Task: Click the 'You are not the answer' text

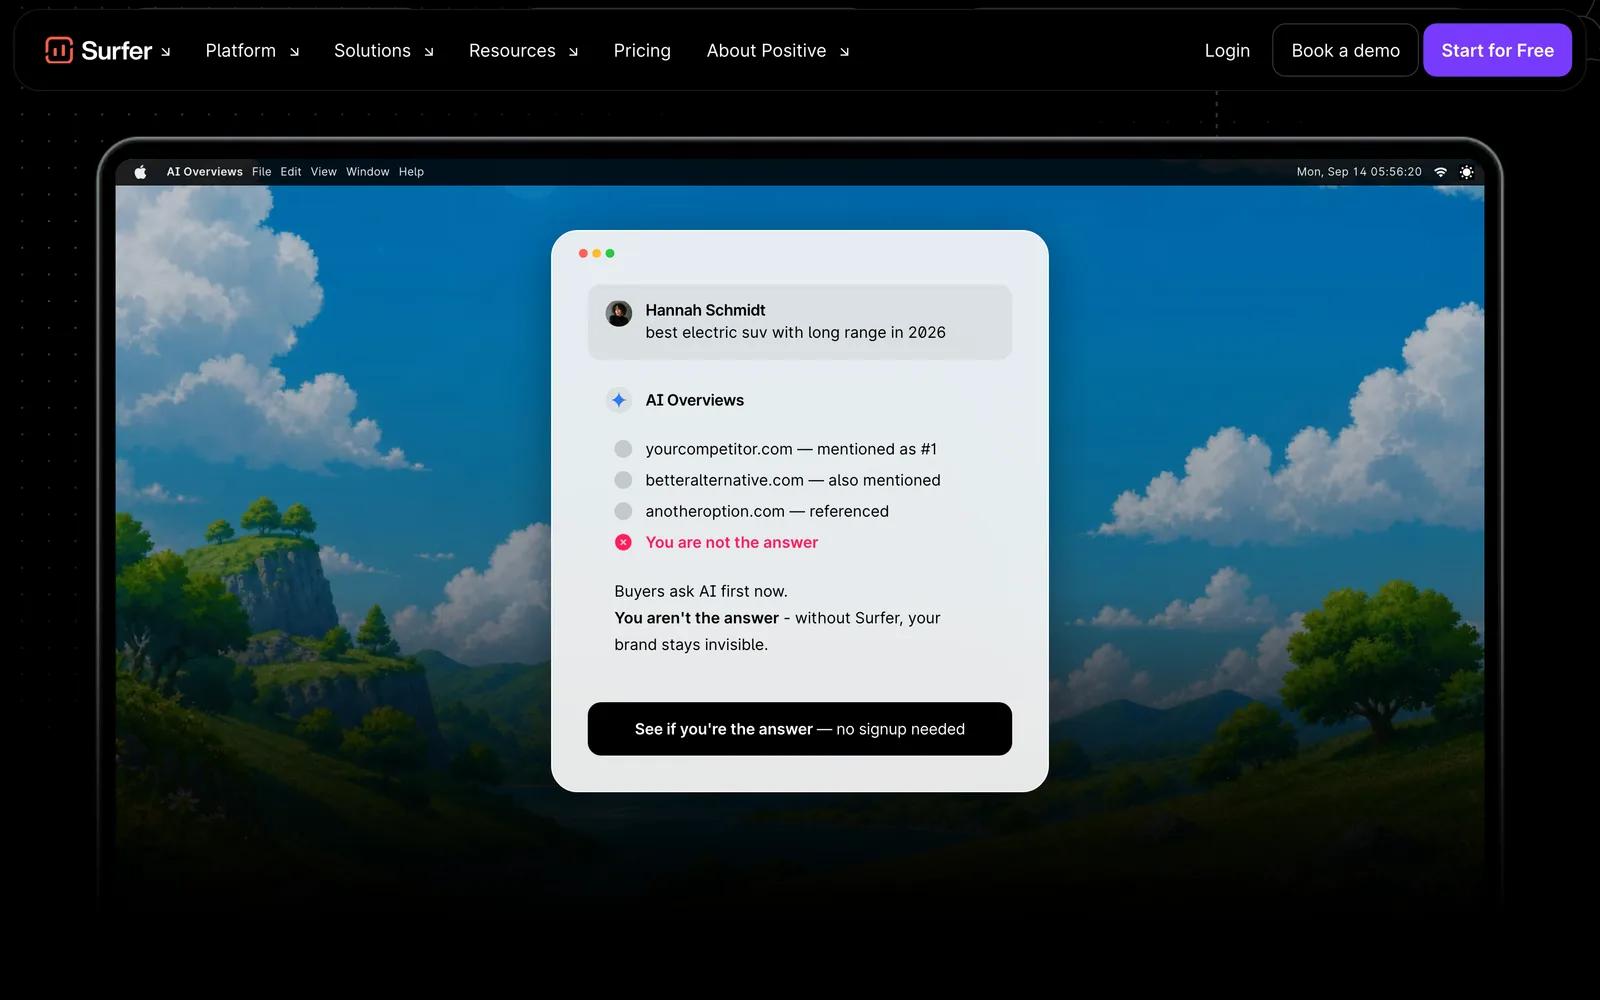Action: [x=732, y=542]
